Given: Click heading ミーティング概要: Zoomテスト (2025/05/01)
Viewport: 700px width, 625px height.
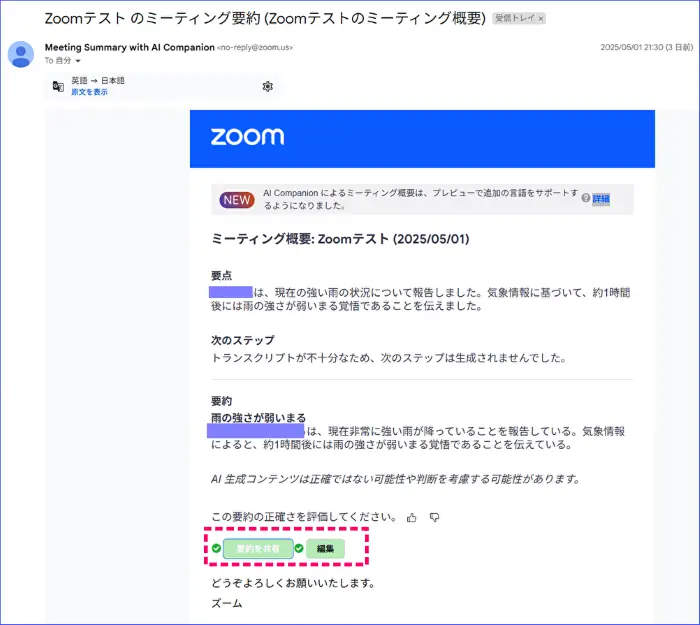Looking at the screenshot, I should [x=340, y=239].
